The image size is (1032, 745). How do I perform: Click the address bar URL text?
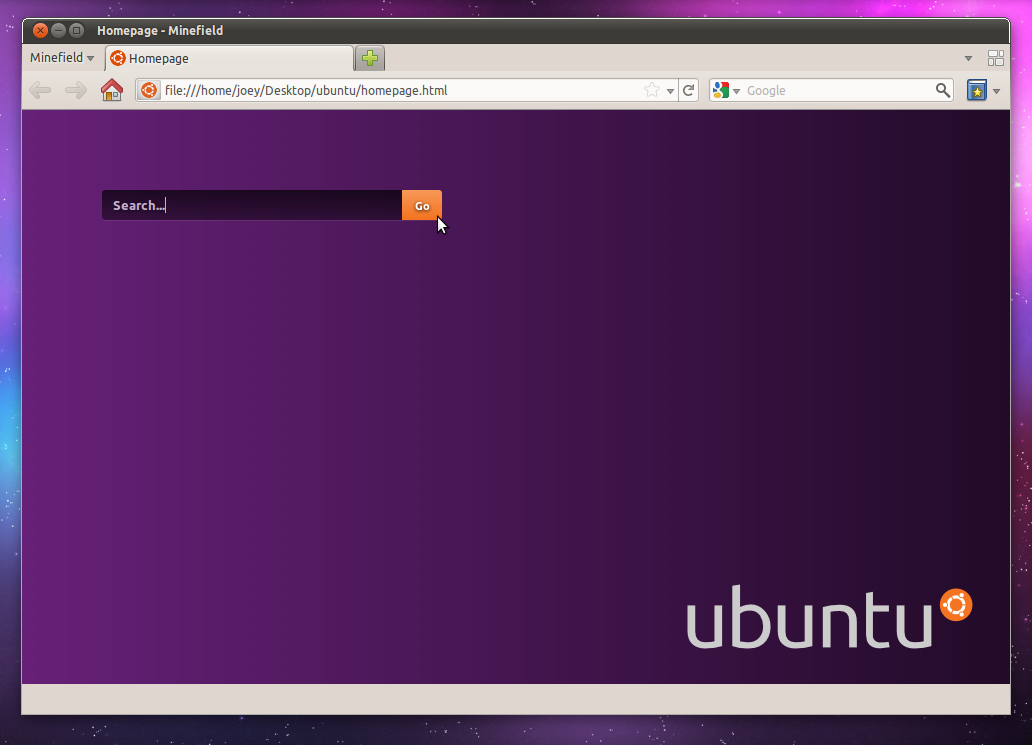(306, 90)
